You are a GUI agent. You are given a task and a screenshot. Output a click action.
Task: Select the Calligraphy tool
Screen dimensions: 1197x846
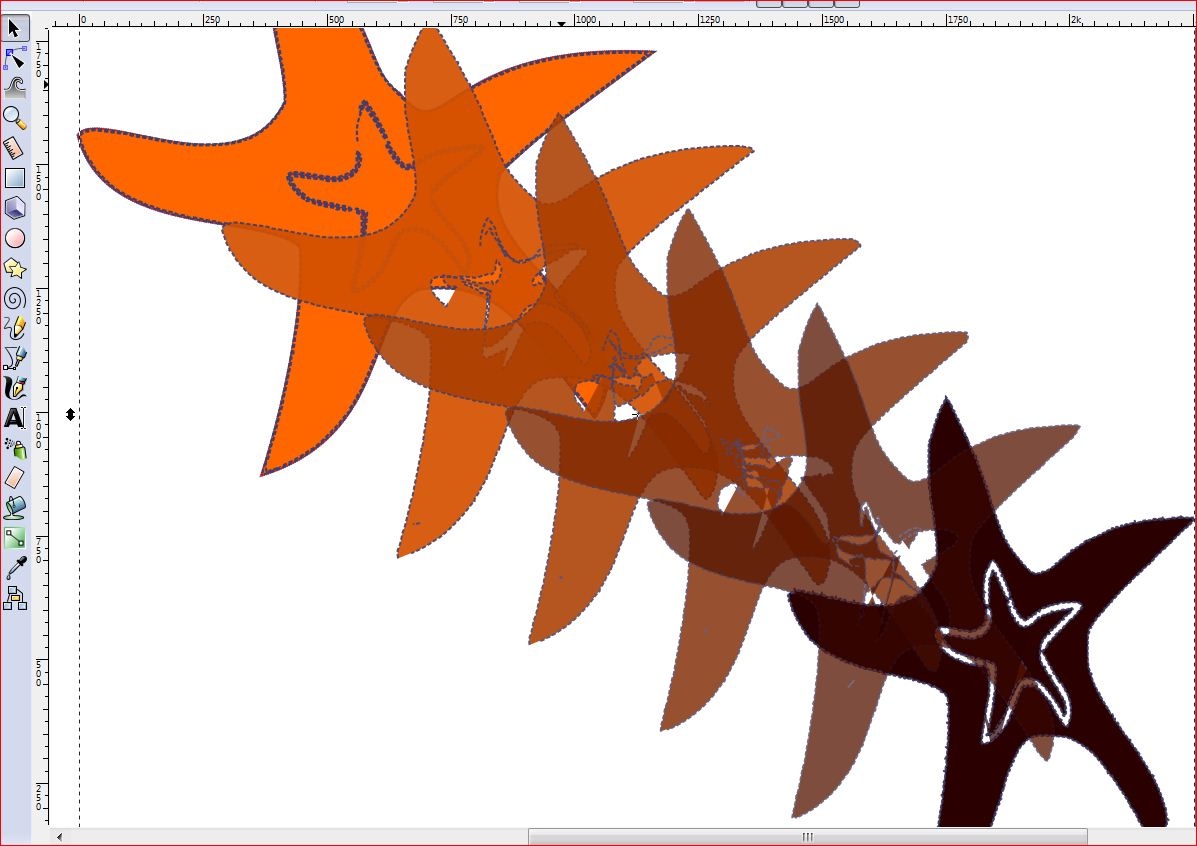pyautogui.click(x=15, y=388)
